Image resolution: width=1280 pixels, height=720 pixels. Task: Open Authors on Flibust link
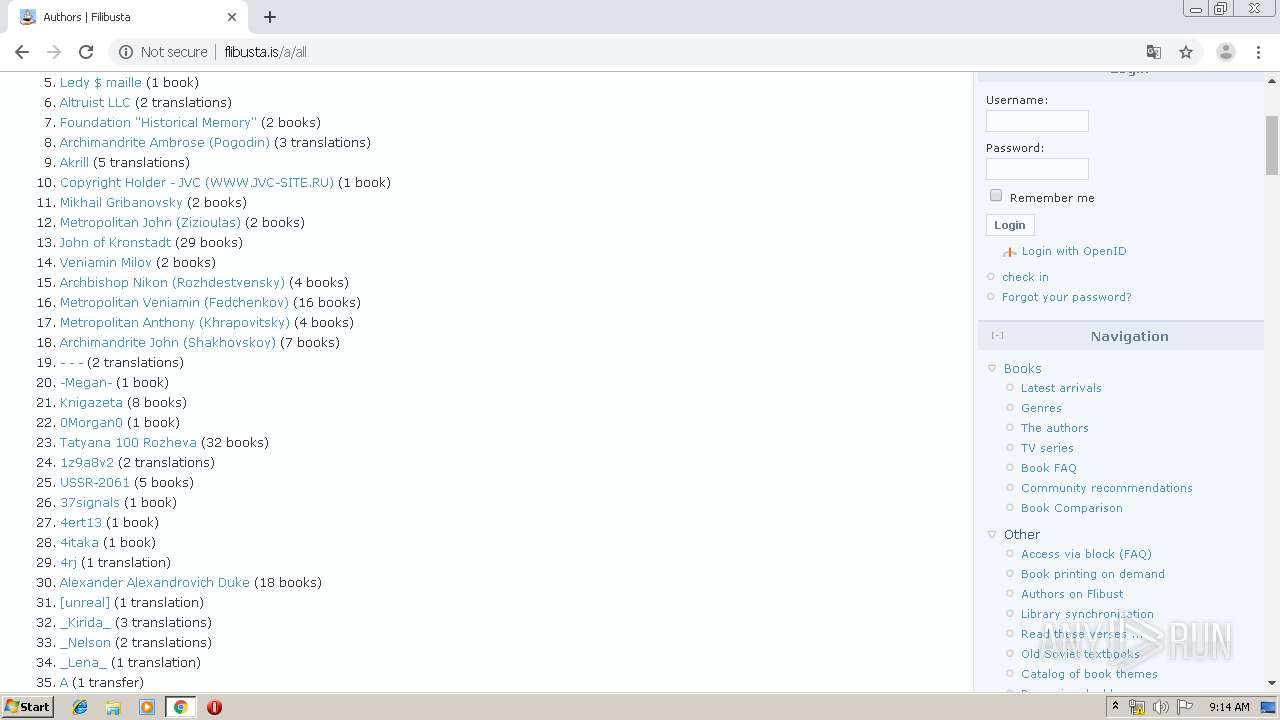(x=1072, y=594)
